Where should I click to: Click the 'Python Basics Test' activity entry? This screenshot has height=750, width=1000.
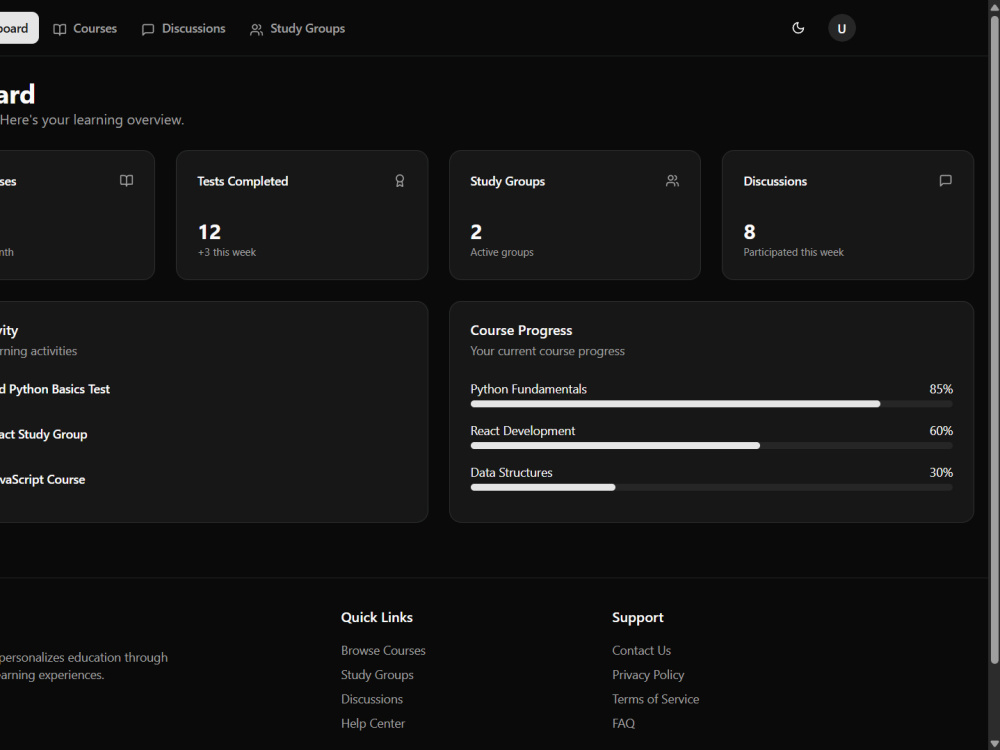pyautogui.click(x=55, y=389)
